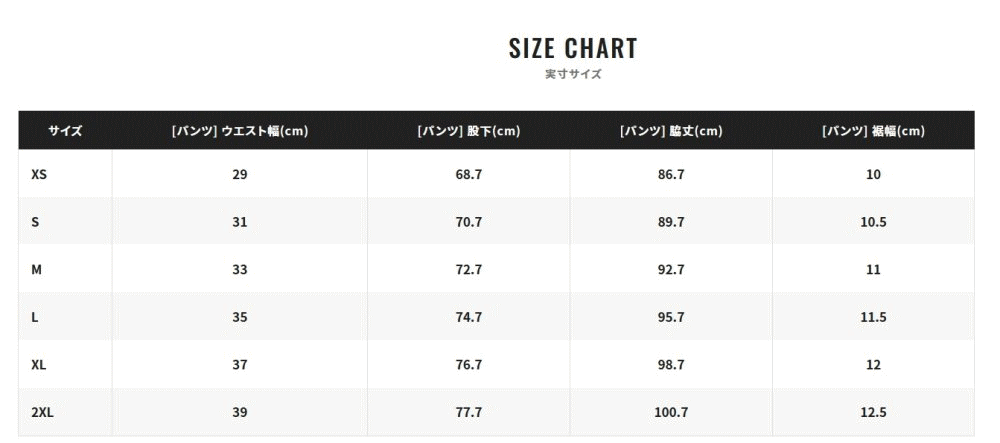Select the 実寸サイズ subtitle text
Screen dimensions: 1000x443
(x=573, y=74)
